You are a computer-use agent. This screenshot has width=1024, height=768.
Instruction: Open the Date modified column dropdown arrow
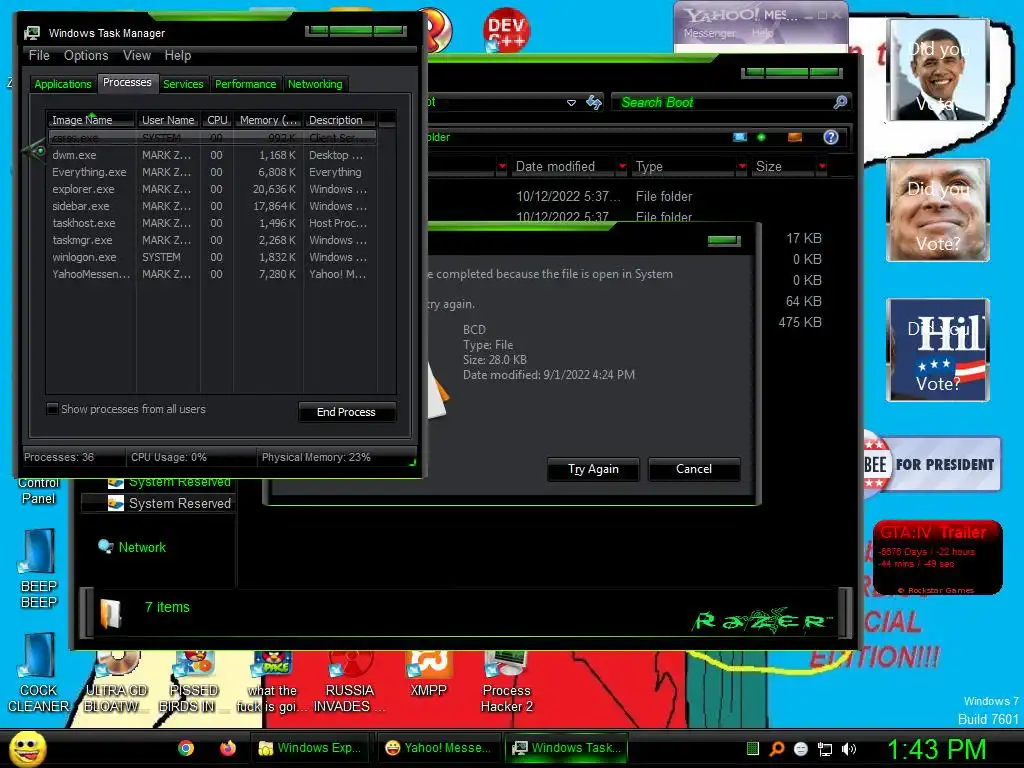pos(622,167)
